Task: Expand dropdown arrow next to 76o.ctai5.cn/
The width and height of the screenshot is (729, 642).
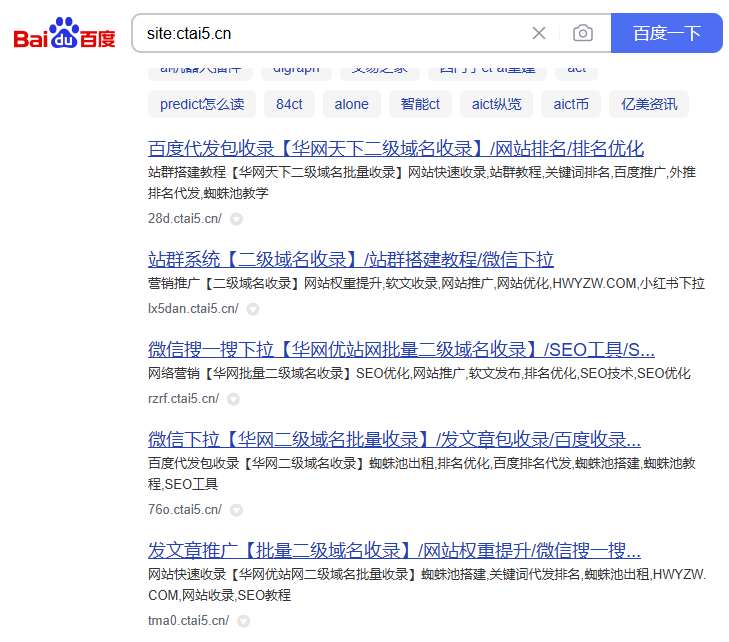Action: 237,510
